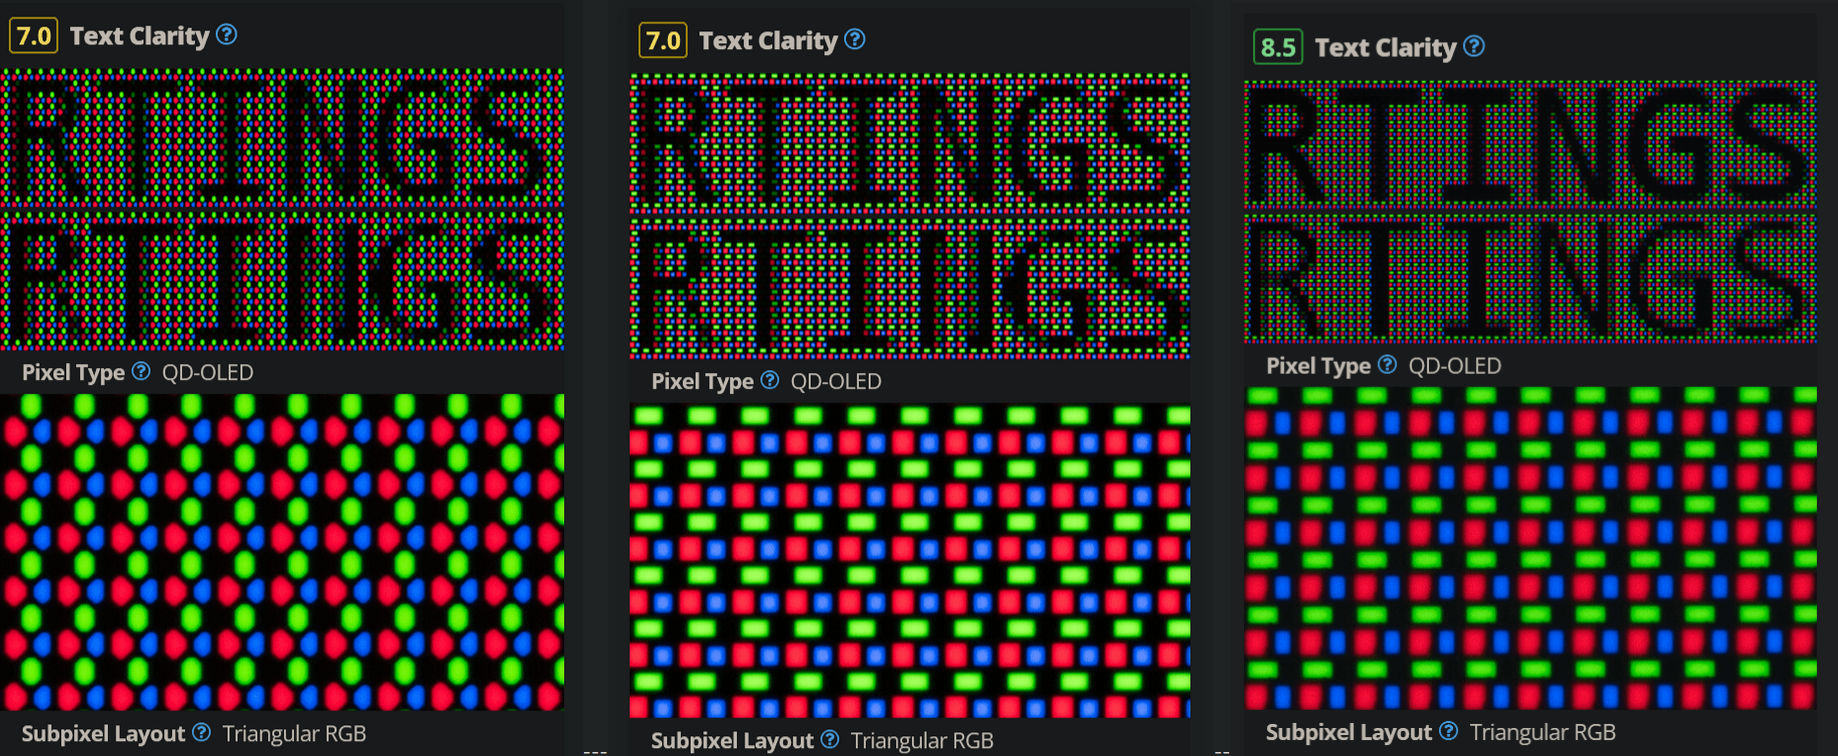Click the green 8.5 score badge
This screenshot has width=1838, height=756.
[1277, 47]
